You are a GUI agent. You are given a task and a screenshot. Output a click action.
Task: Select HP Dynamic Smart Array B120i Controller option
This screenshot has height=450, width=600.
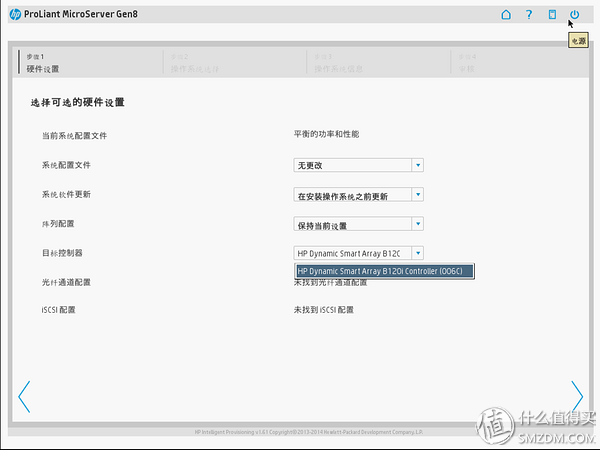[385, 271]
